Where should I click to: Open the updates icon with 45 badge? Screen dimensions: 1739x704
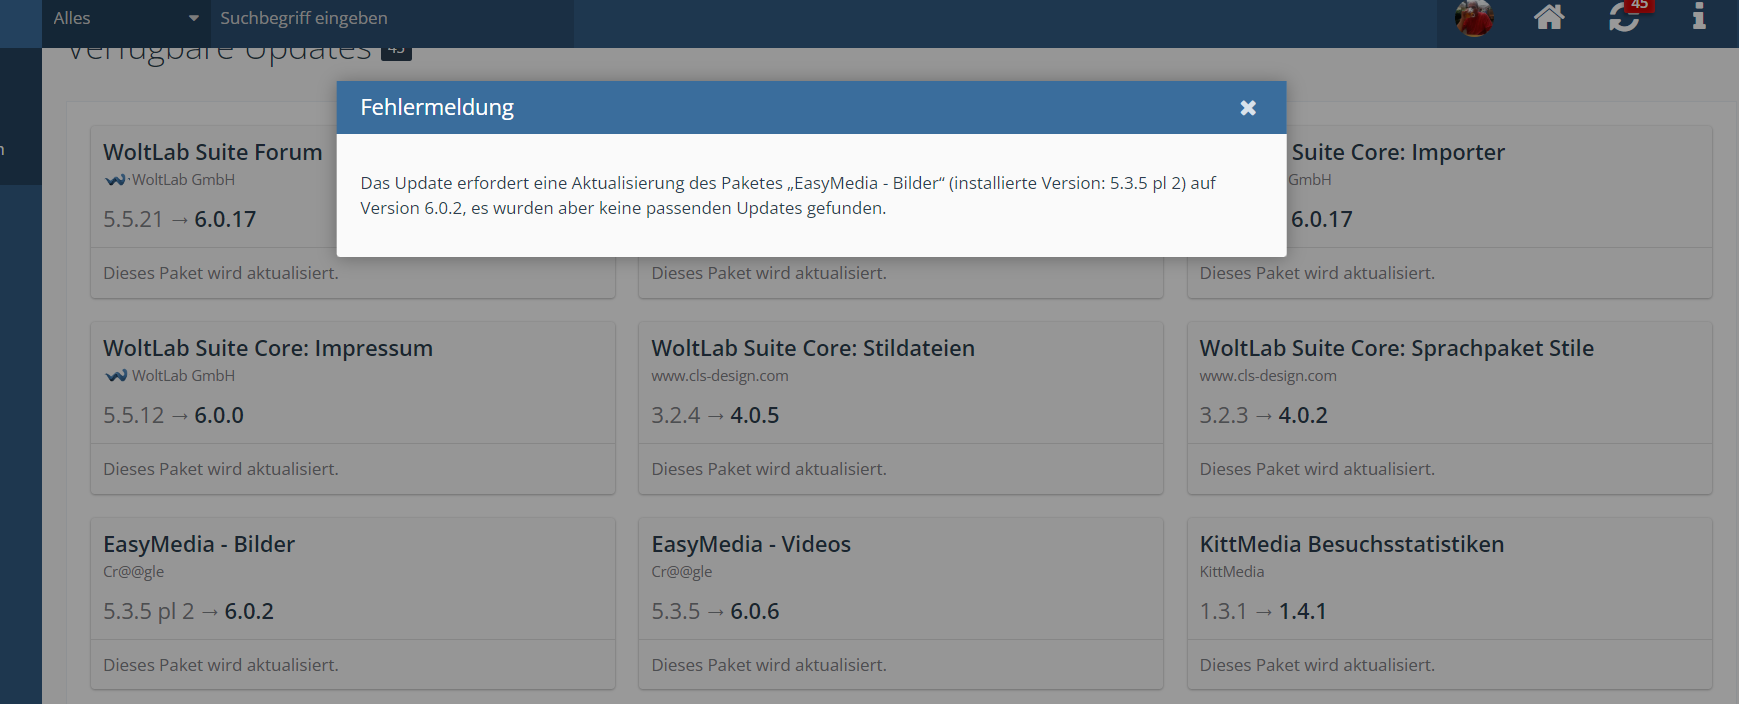pos(1624,17)
